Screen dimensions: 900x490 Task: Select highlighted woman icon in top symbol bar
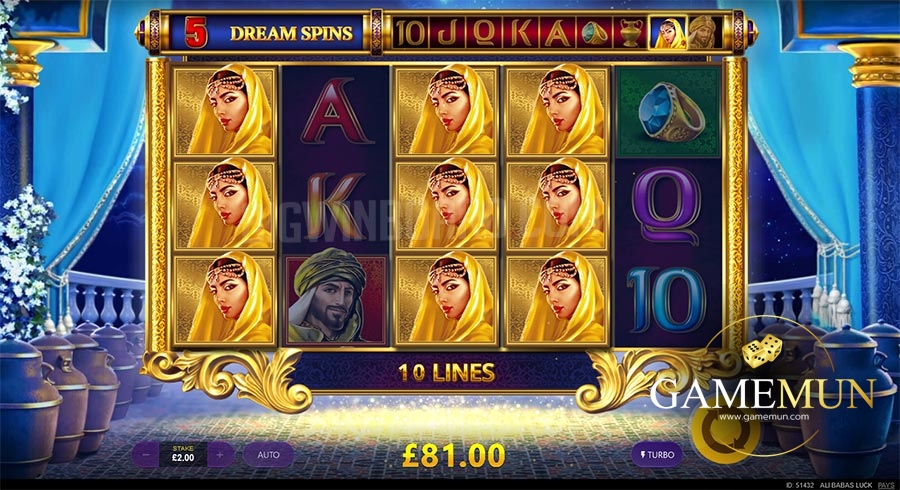[x=668, y=33]
